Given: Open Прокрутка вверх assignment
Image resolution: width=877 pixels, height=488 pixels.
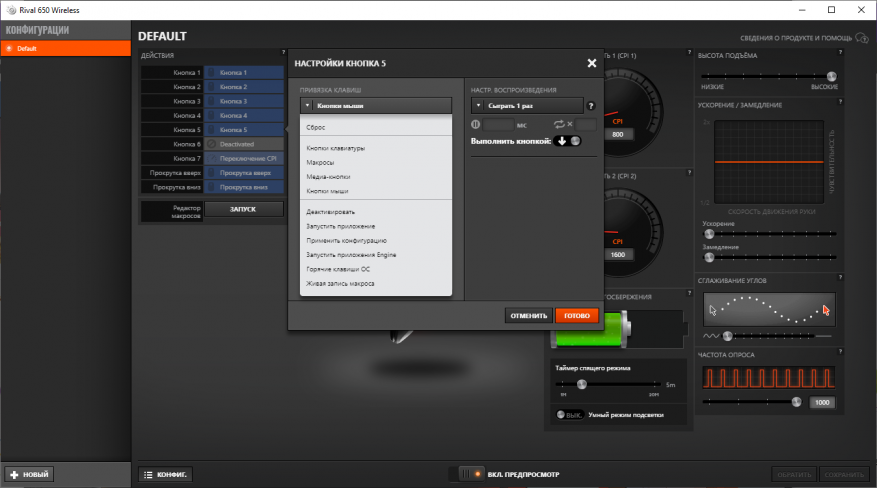Looking at the screenshot, I should tap(244, 173).
